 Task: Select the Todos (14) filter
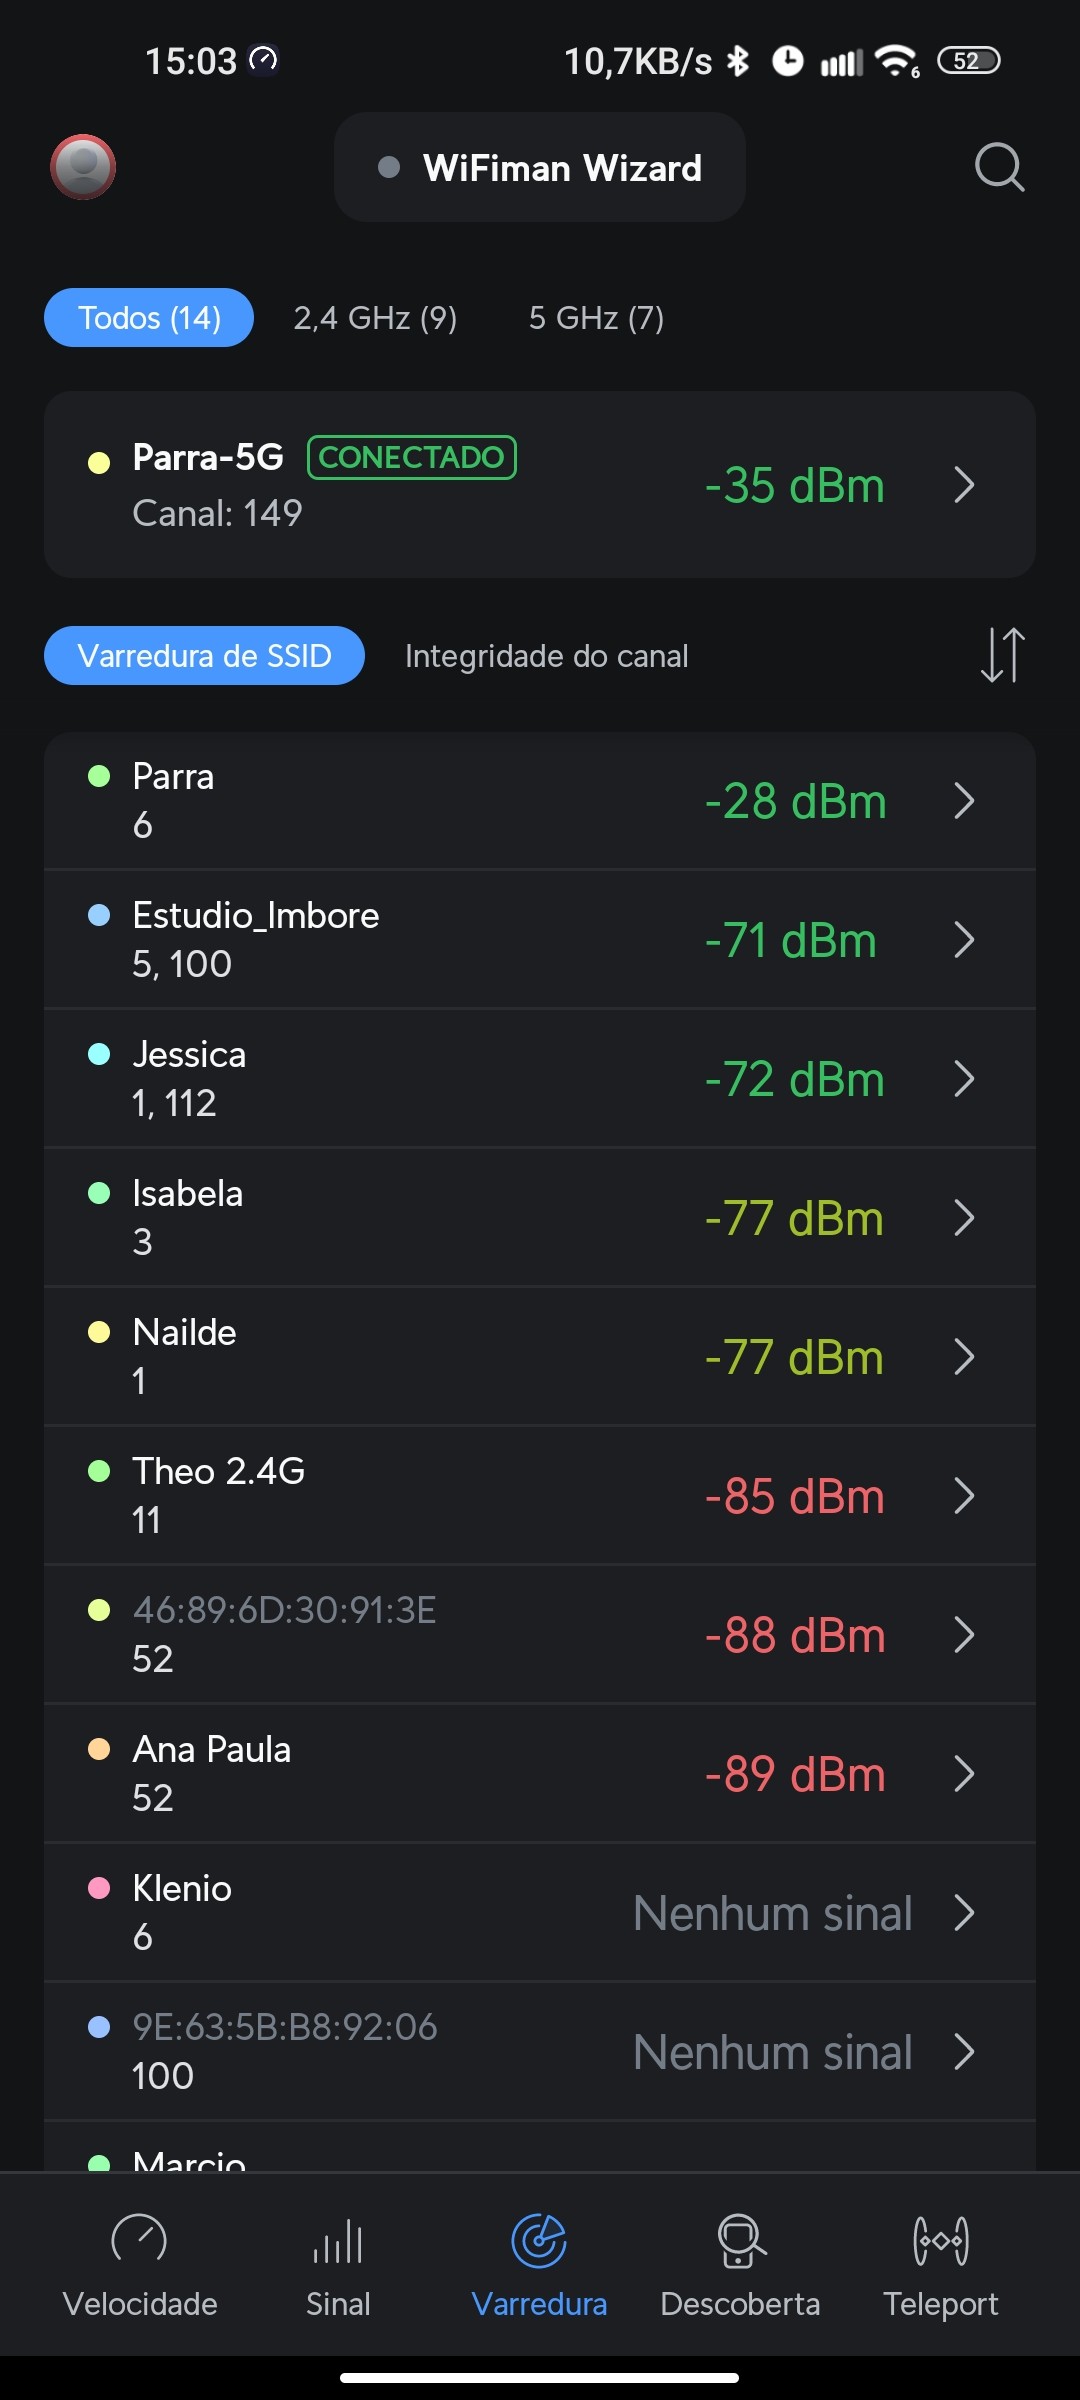click(x=149, y=318)
